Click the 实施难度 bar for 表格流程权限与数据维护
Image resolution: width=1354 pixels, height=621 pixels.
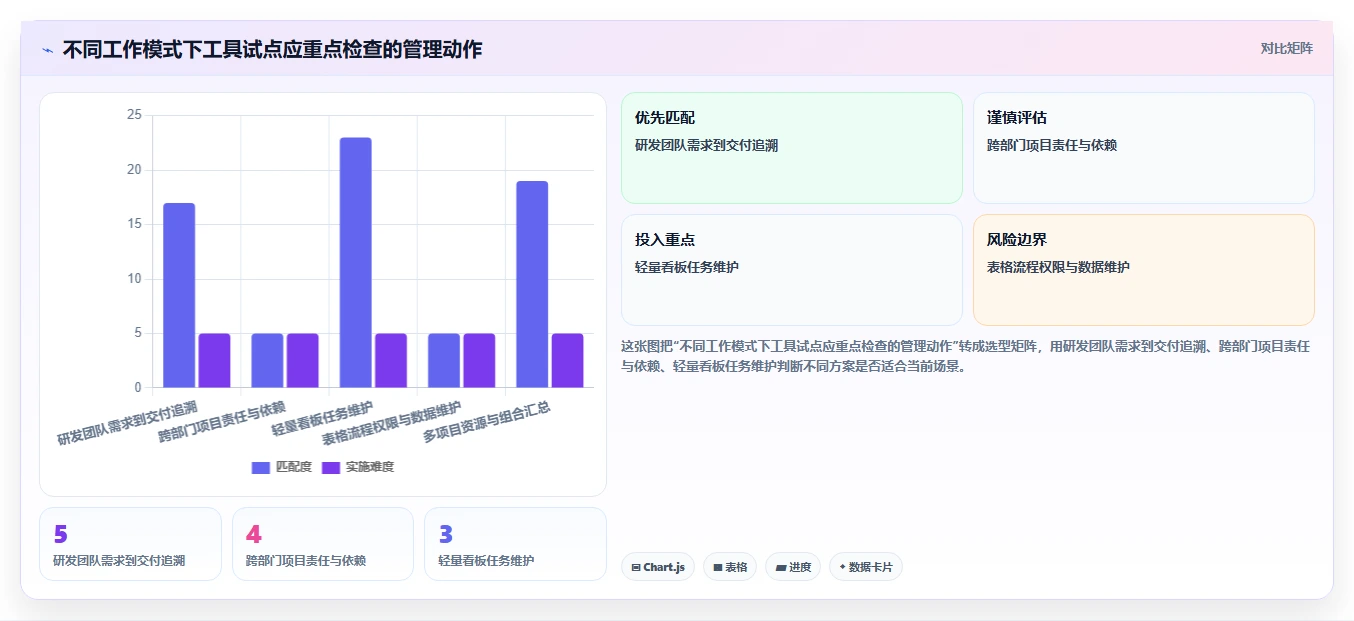point(479,360)
